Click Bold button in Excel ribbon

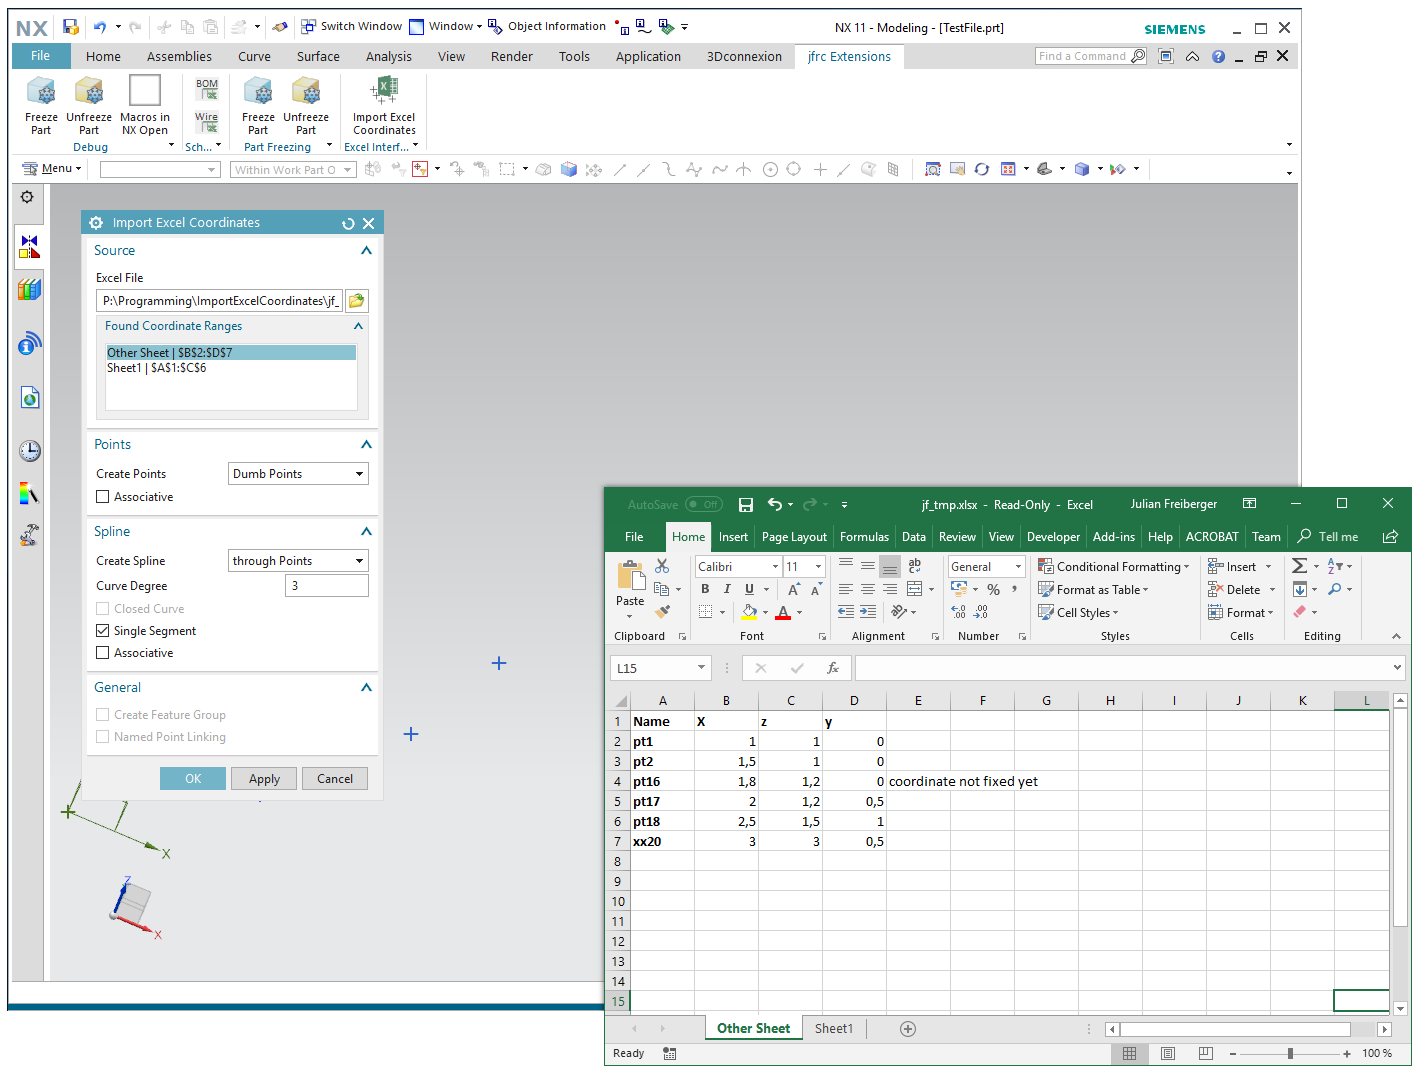click(x=705, y=589)
